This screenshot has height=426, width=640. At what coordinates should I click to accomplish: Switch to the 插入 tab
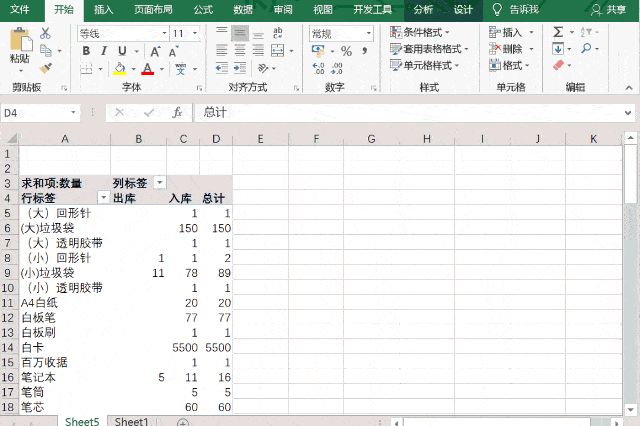[104, 9]
